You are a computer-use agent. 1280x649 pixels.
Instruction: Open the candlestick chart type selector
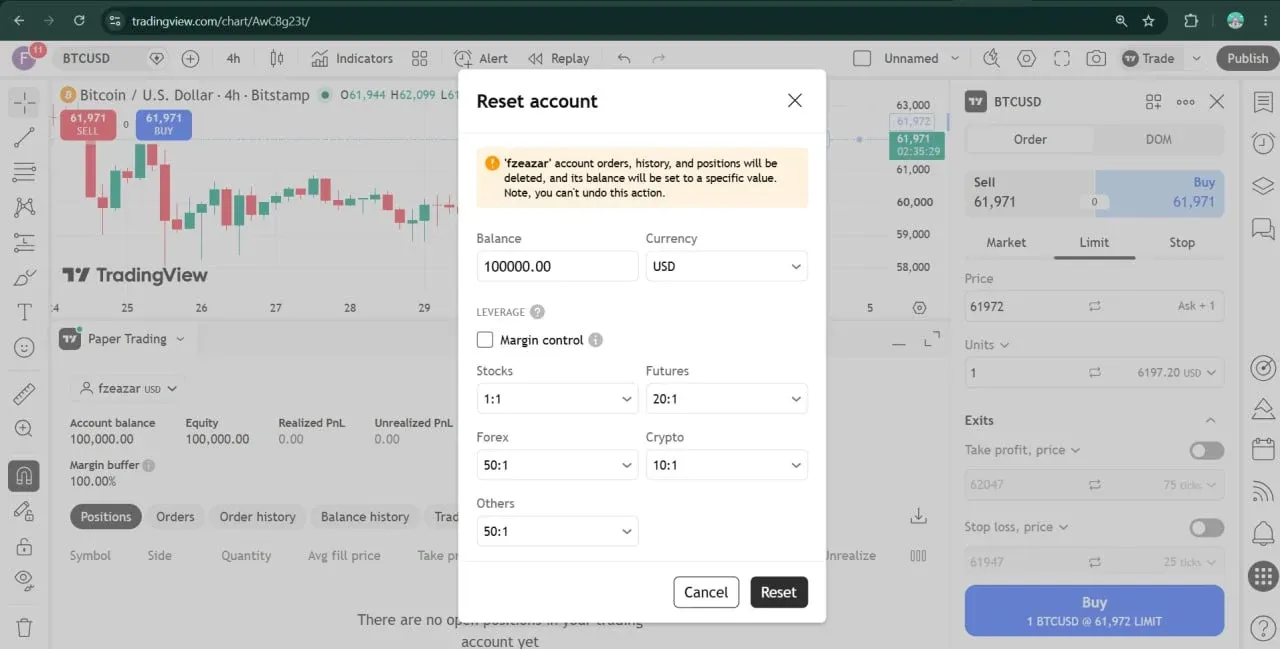click(x=277, y=58)
